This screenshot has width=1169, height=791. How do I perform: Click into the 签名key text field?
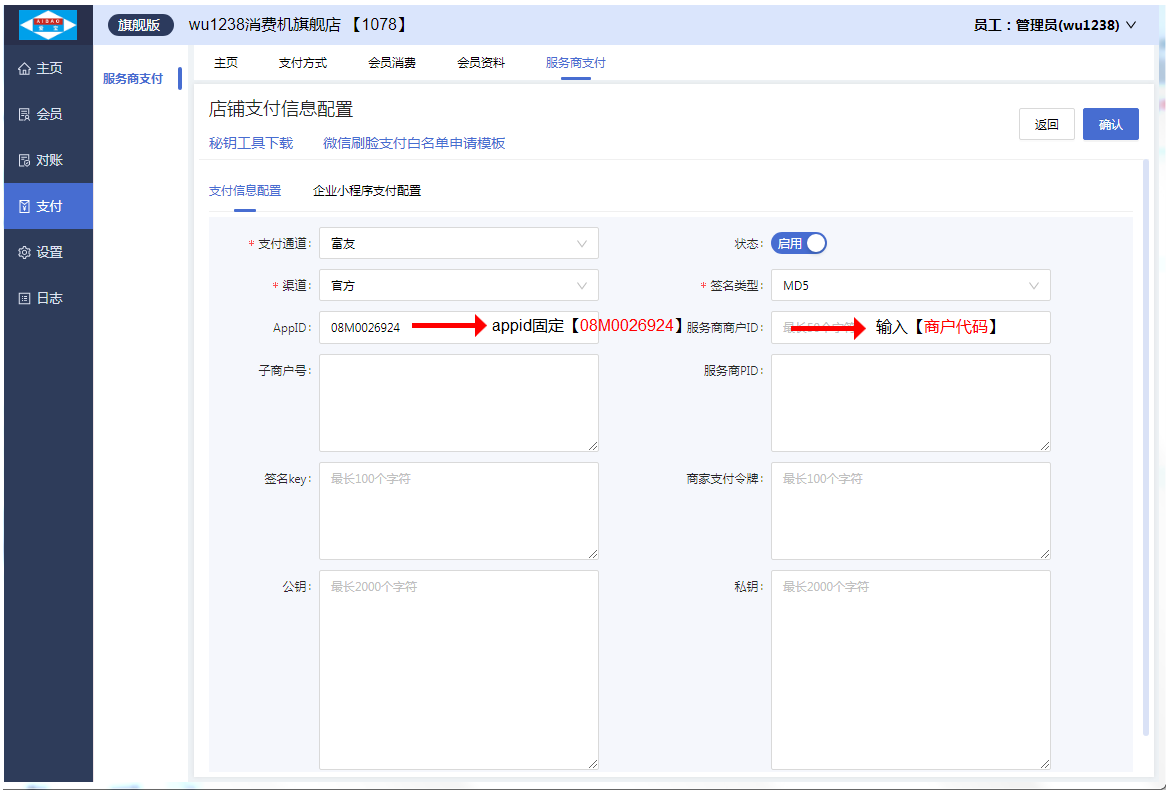[458, 510]
